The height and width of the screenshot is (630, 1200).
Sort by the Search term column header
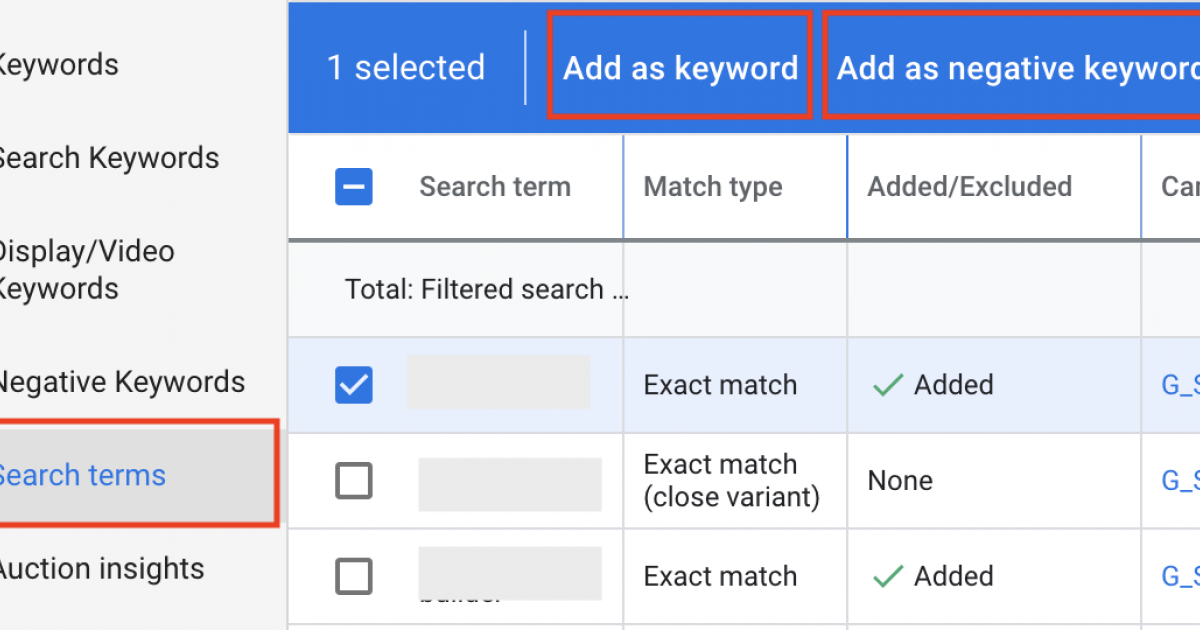[495, 187]
